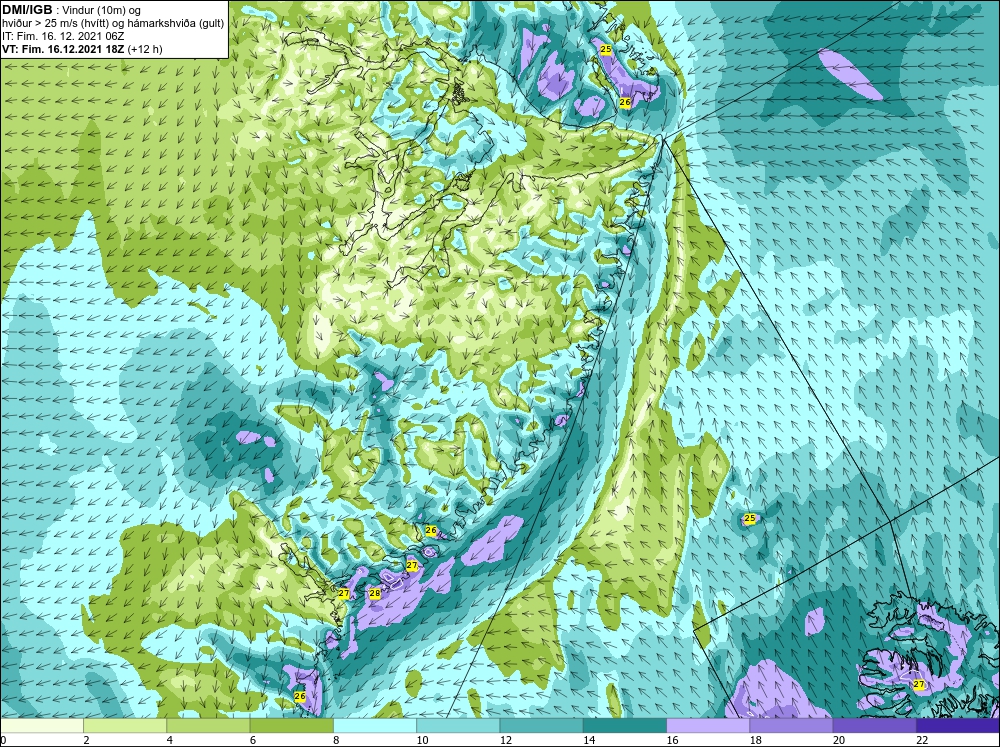Image resolution: width=1000 pixels, height=747 pixels.
Task: Click the legend scale value 6
Action: pyautogui.click(x=253, y=740)
